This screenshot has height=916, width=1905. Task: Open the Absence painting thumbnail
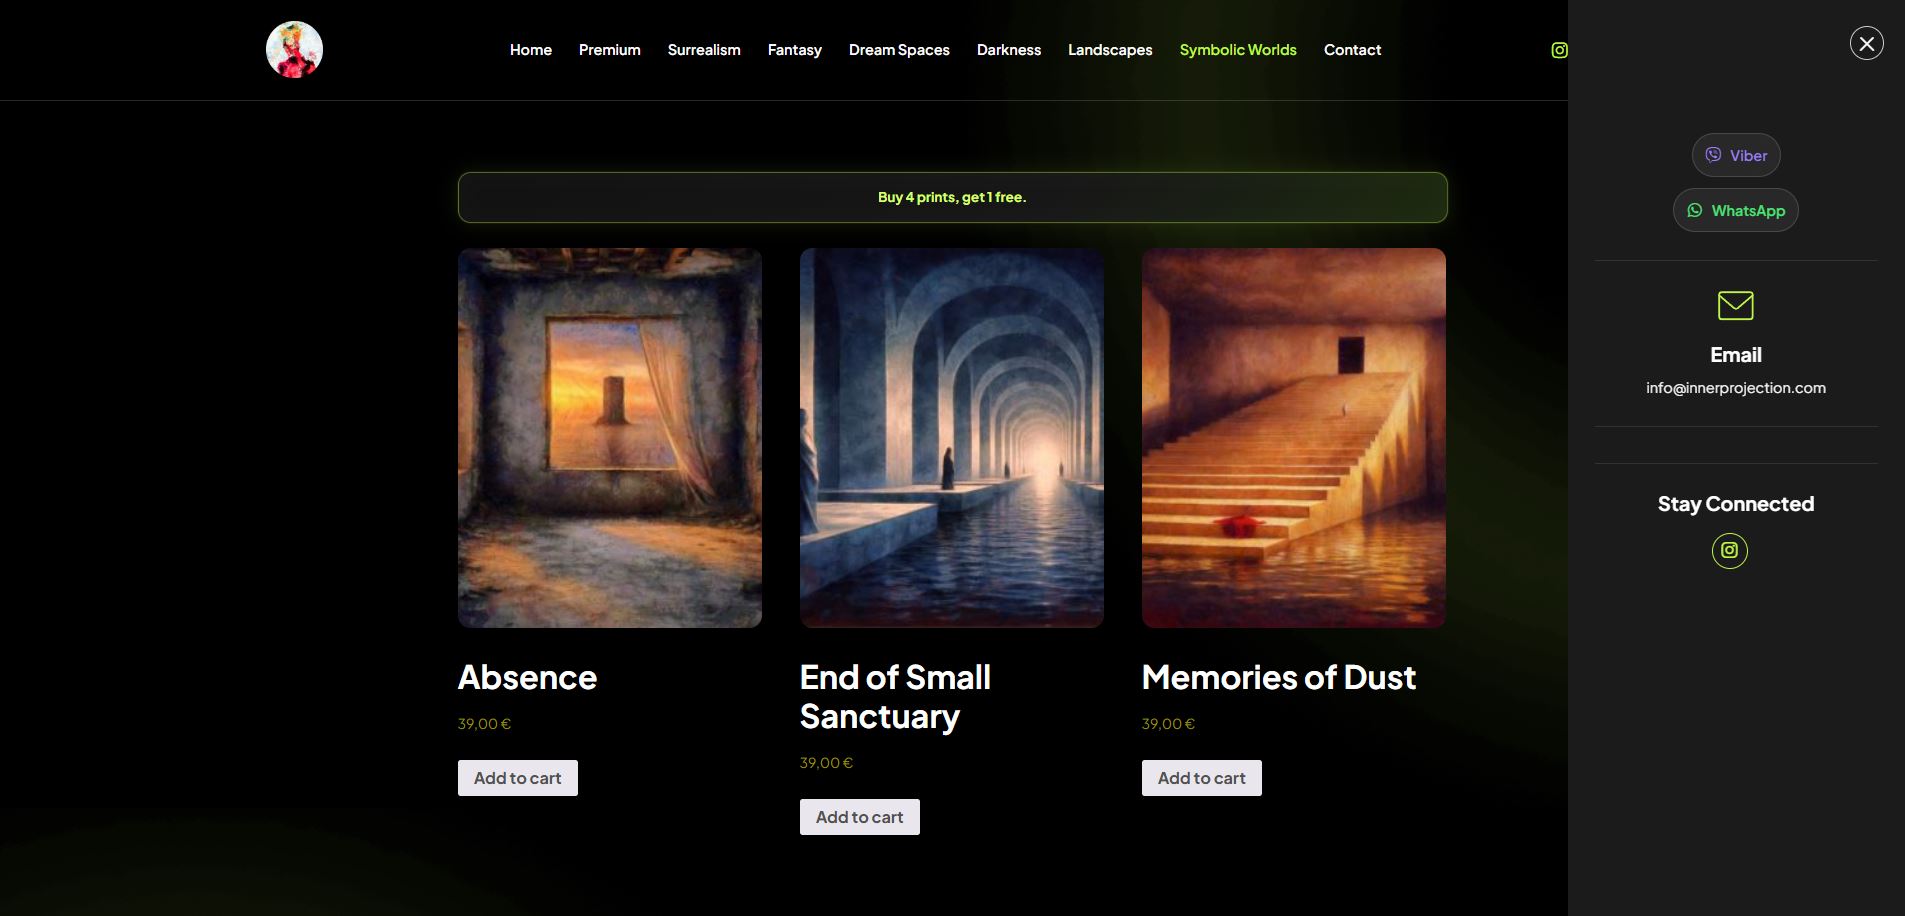(610, 438)
